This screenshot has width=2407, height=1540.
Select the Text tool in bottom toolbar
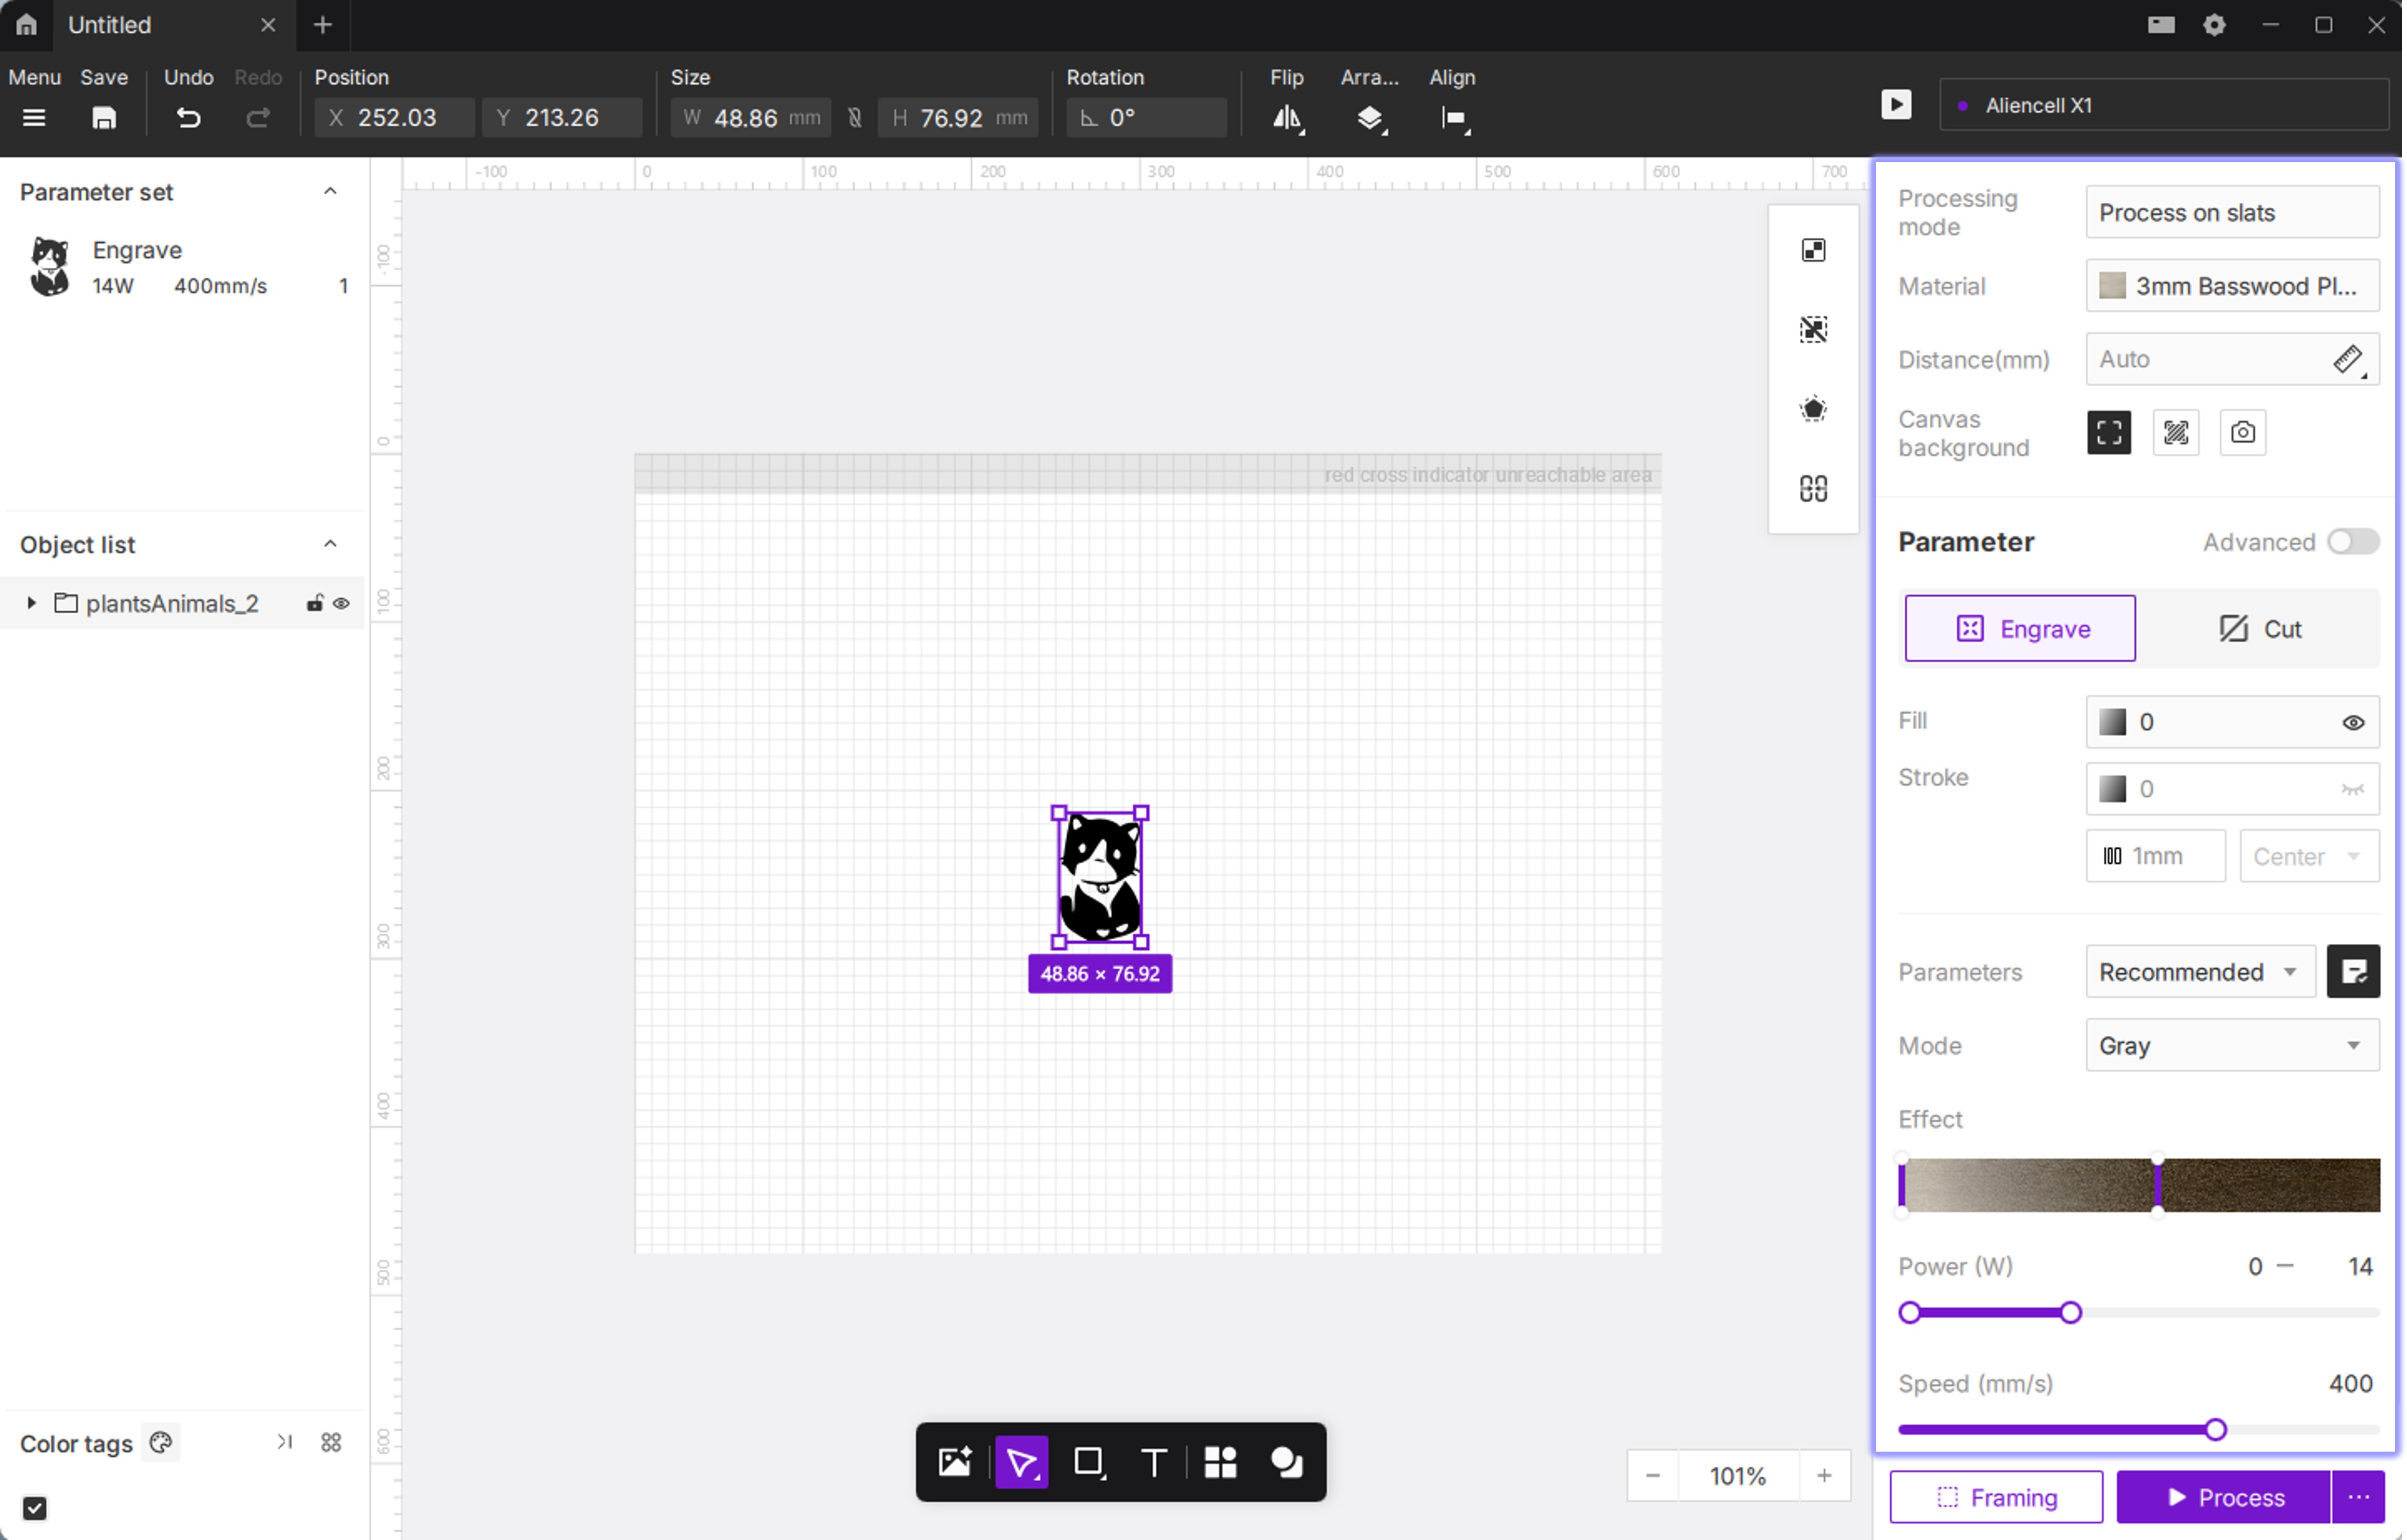tap(1153, 1462)
